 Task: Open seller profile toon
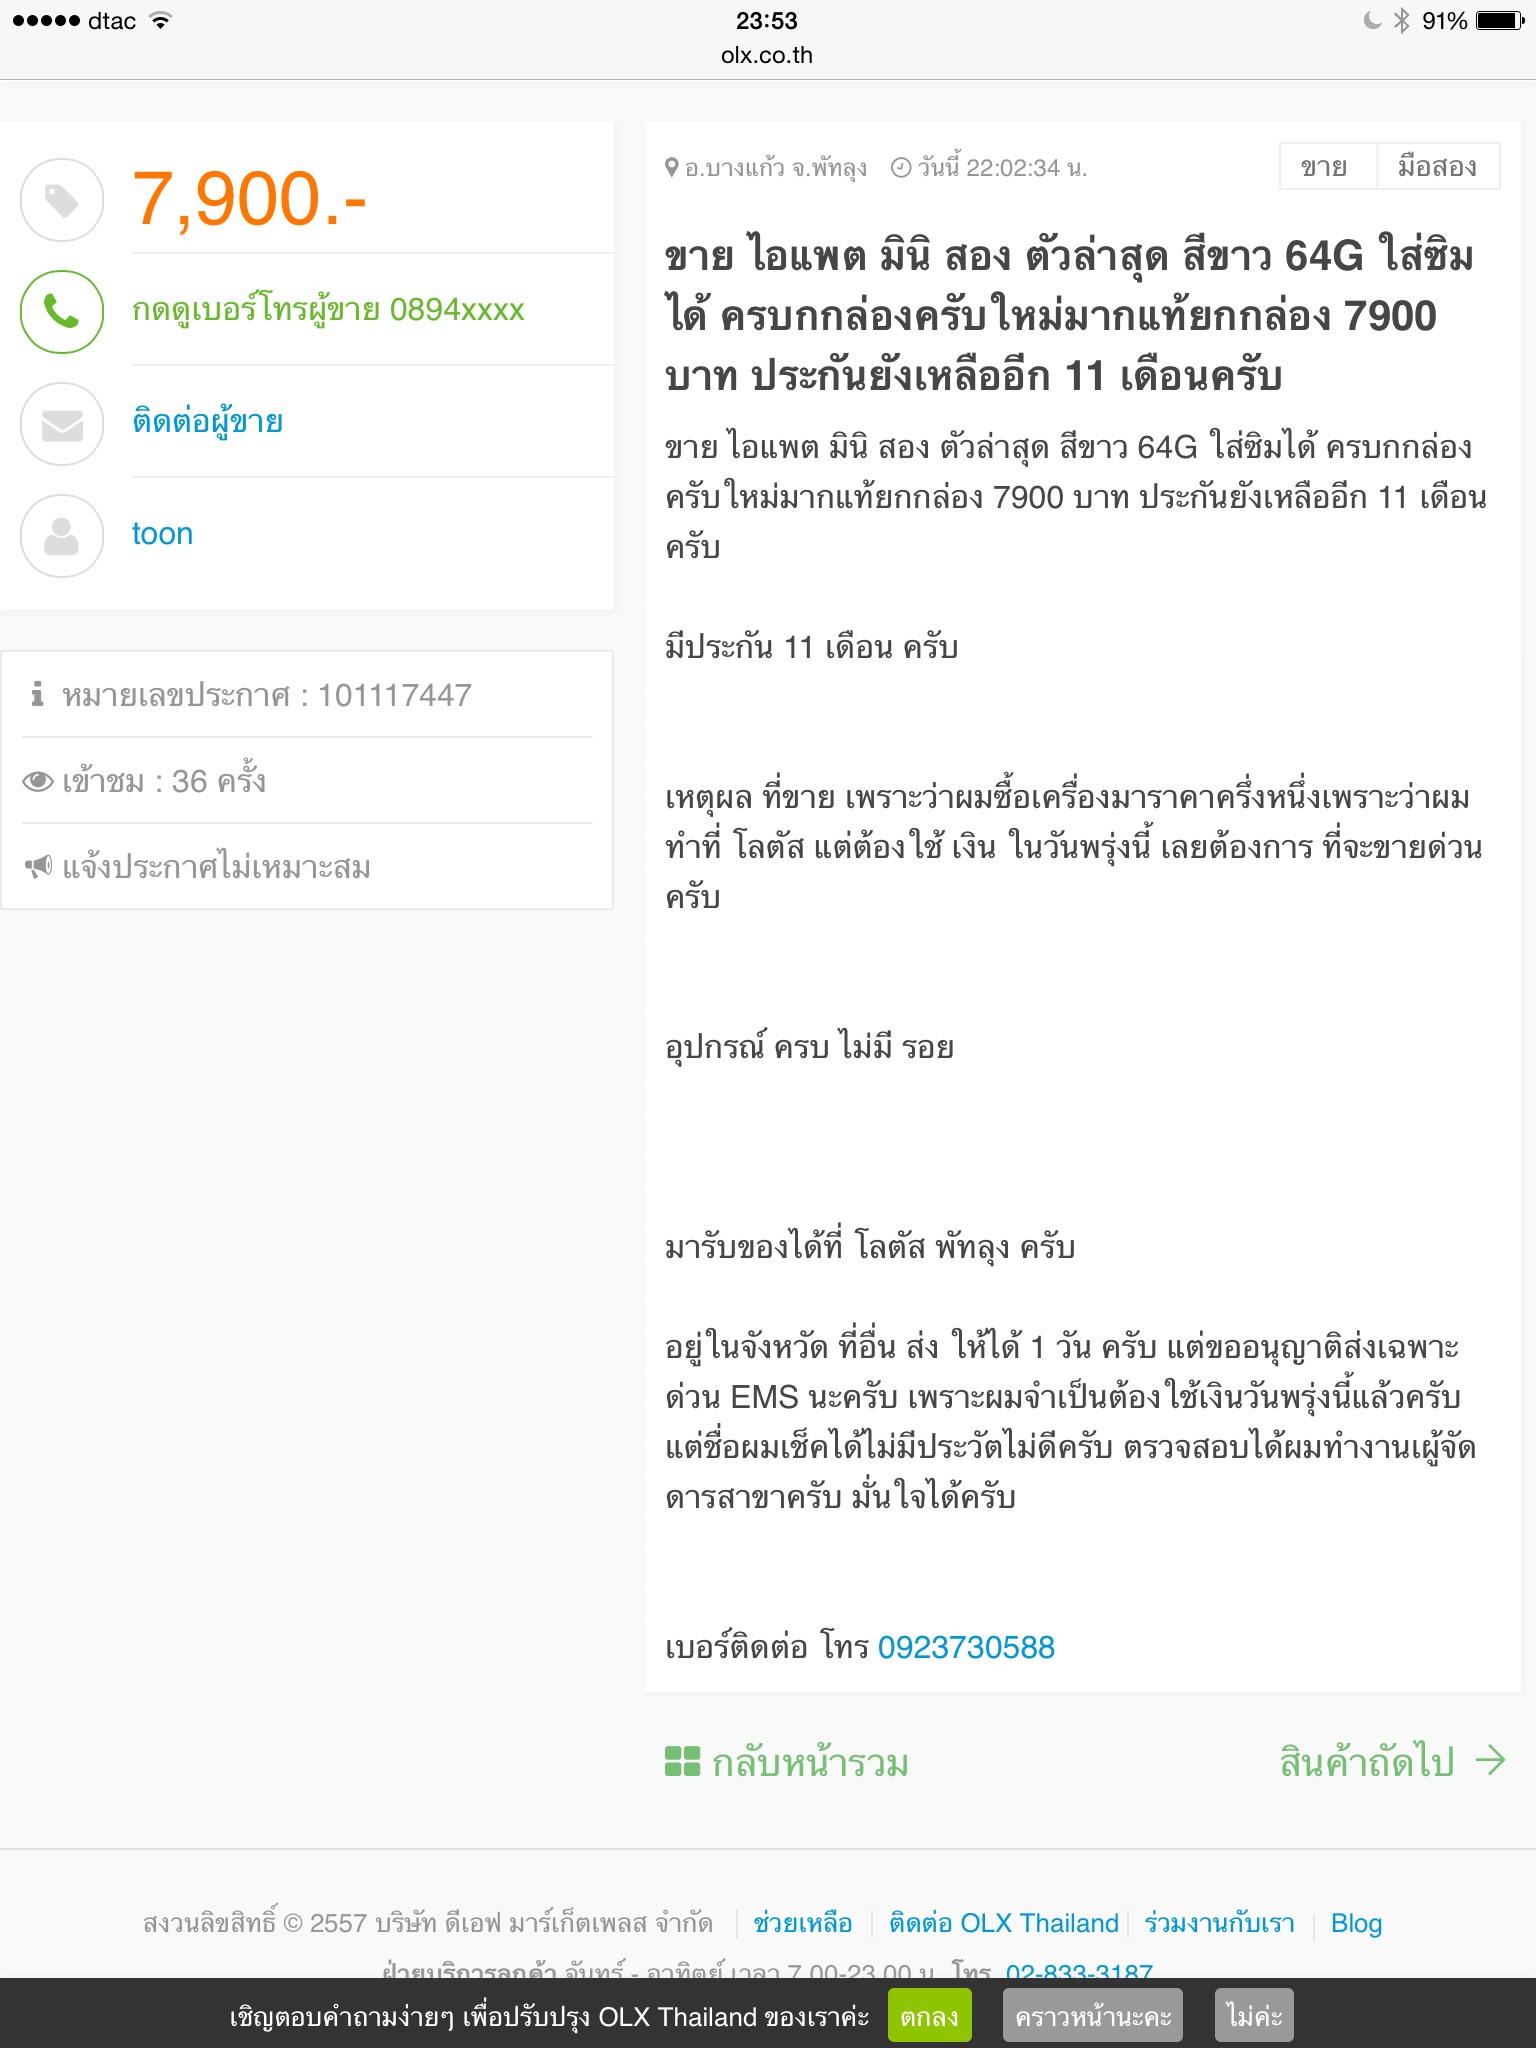point(162,534)
